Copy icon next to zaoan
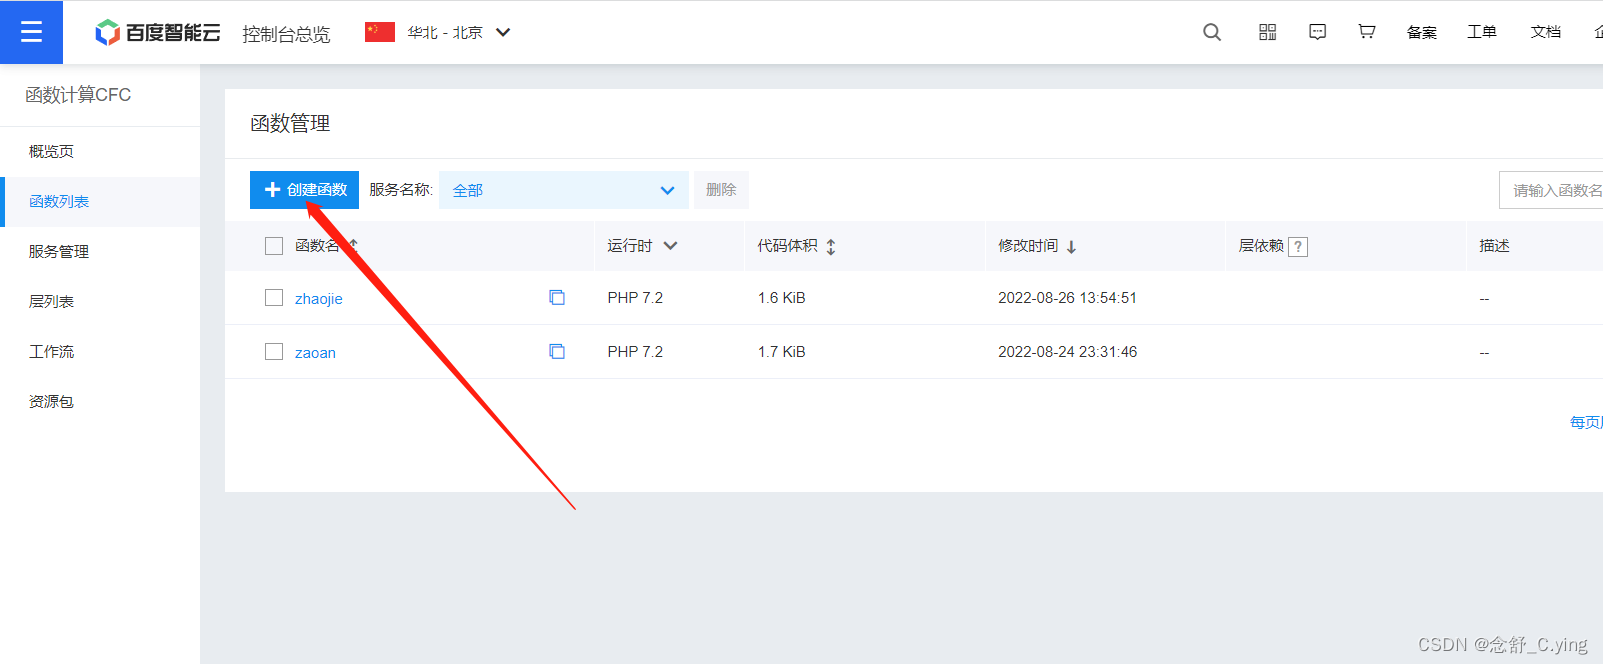The image size is (1603, 664). point(557,351)
